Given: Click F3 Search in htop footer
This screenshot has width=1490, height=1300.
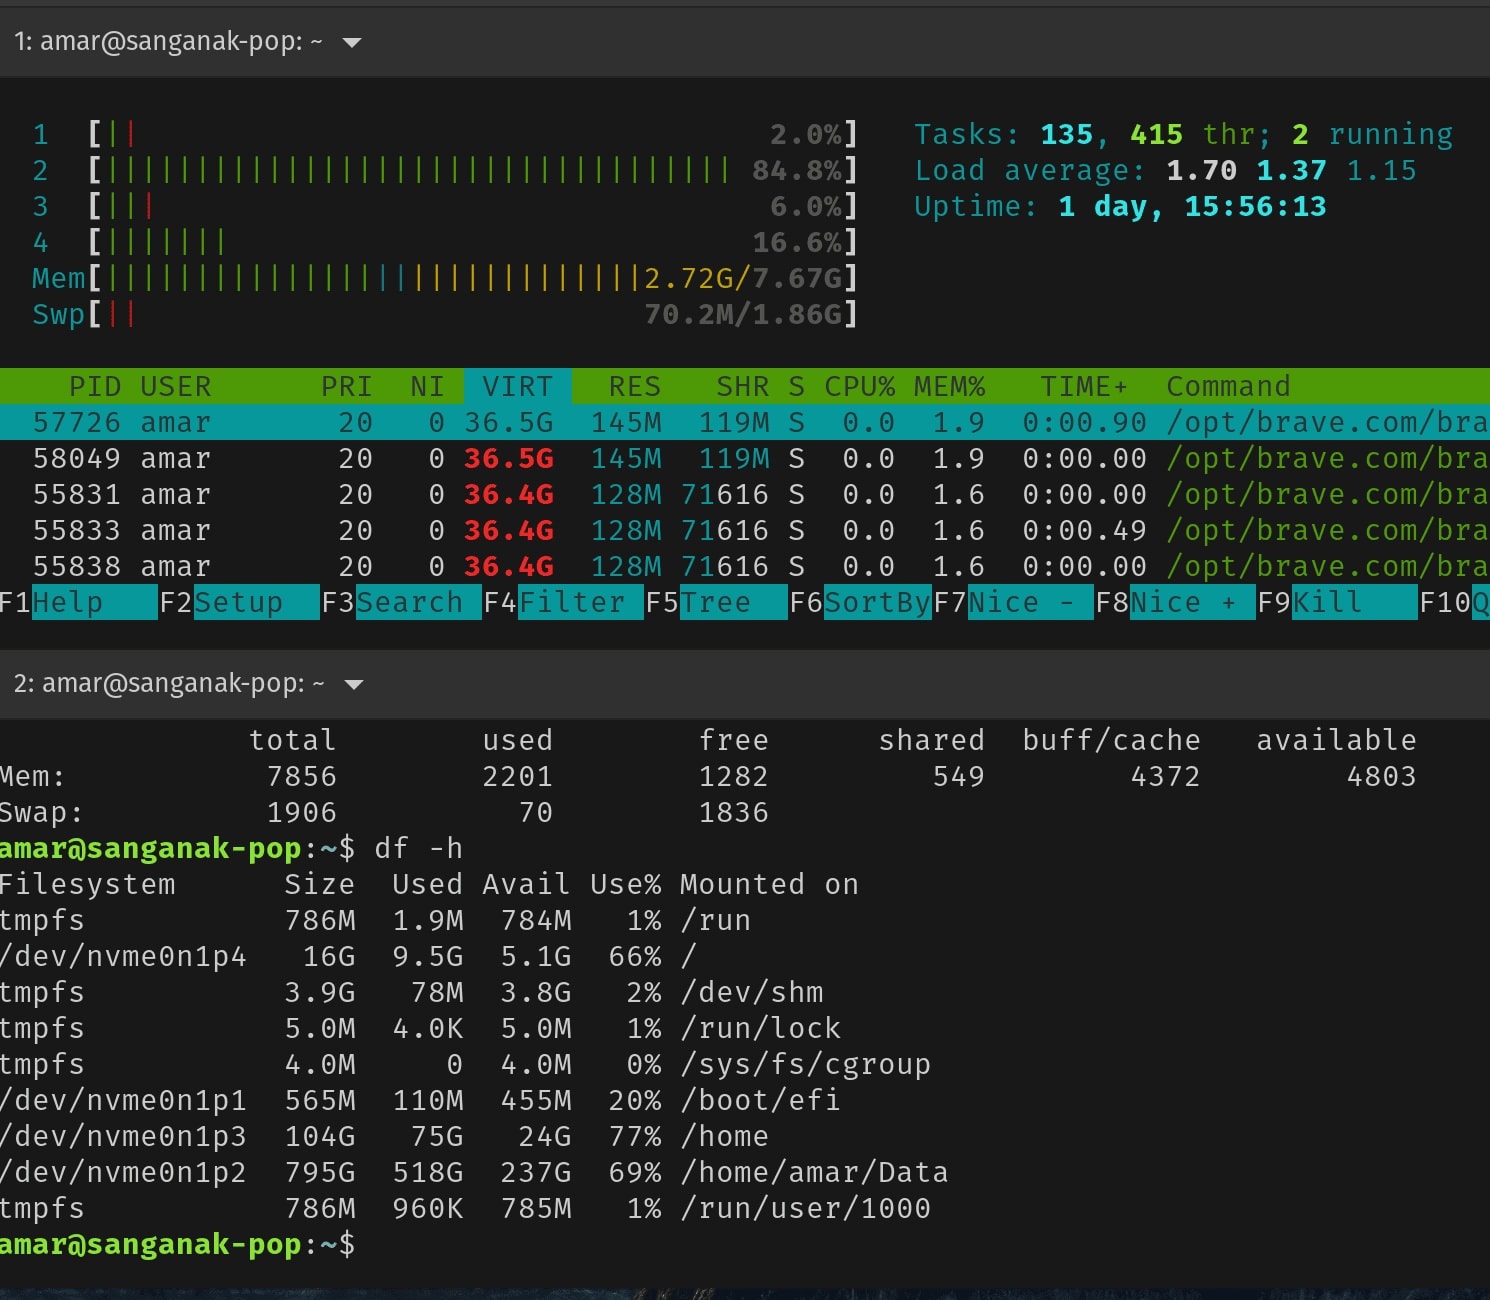Looking at the screenshot, I should click(402, 603).
